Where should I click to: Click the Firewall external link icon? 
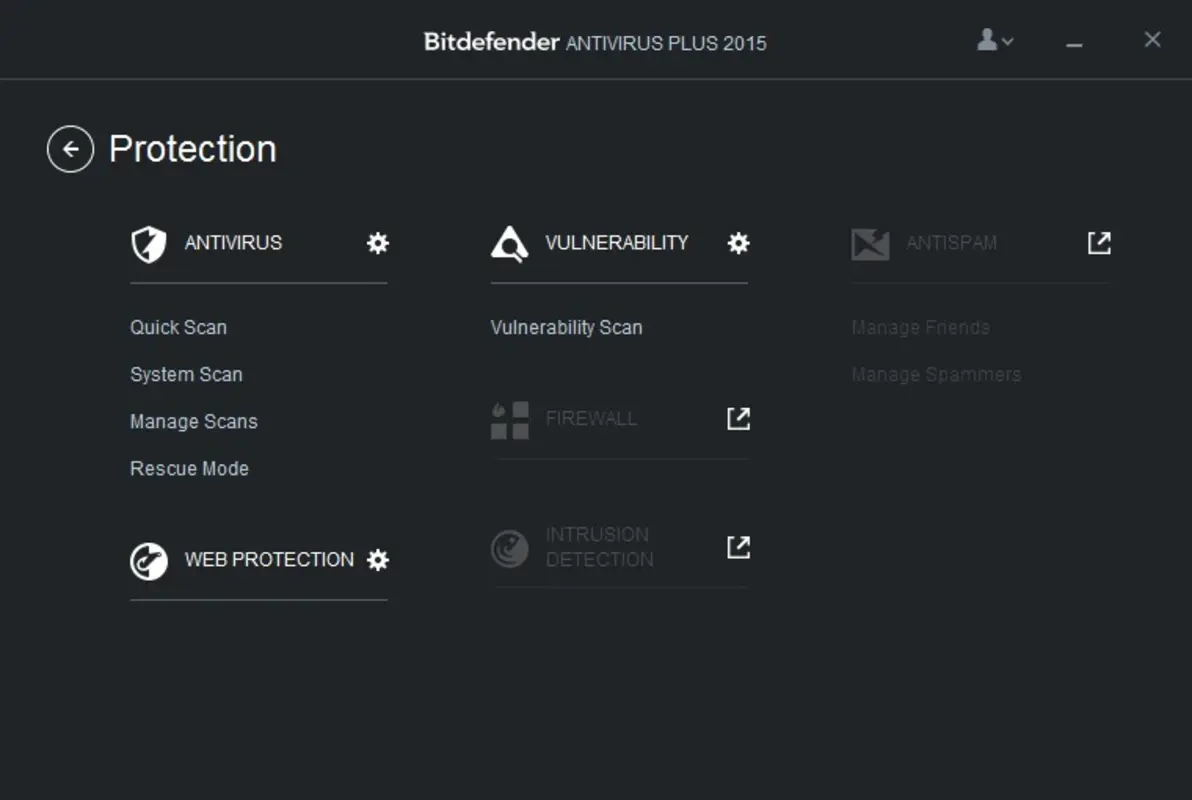pyautogui.click(x=737, y=418)
